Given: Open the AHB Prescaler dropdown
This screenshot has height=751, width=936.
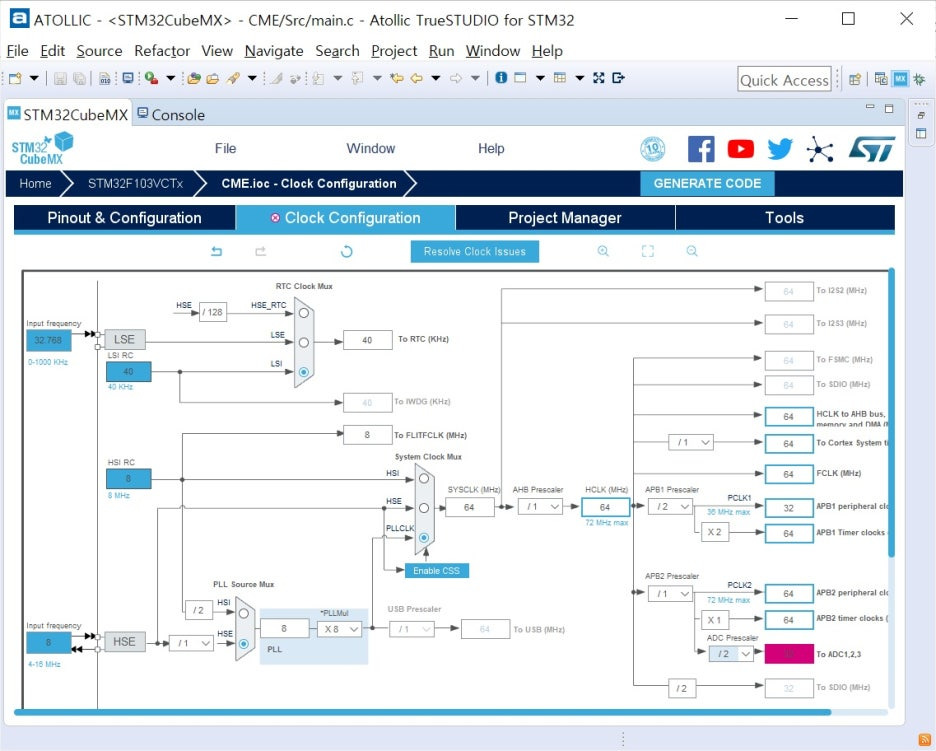Looking at the screenshot, I should click(540, 507).
